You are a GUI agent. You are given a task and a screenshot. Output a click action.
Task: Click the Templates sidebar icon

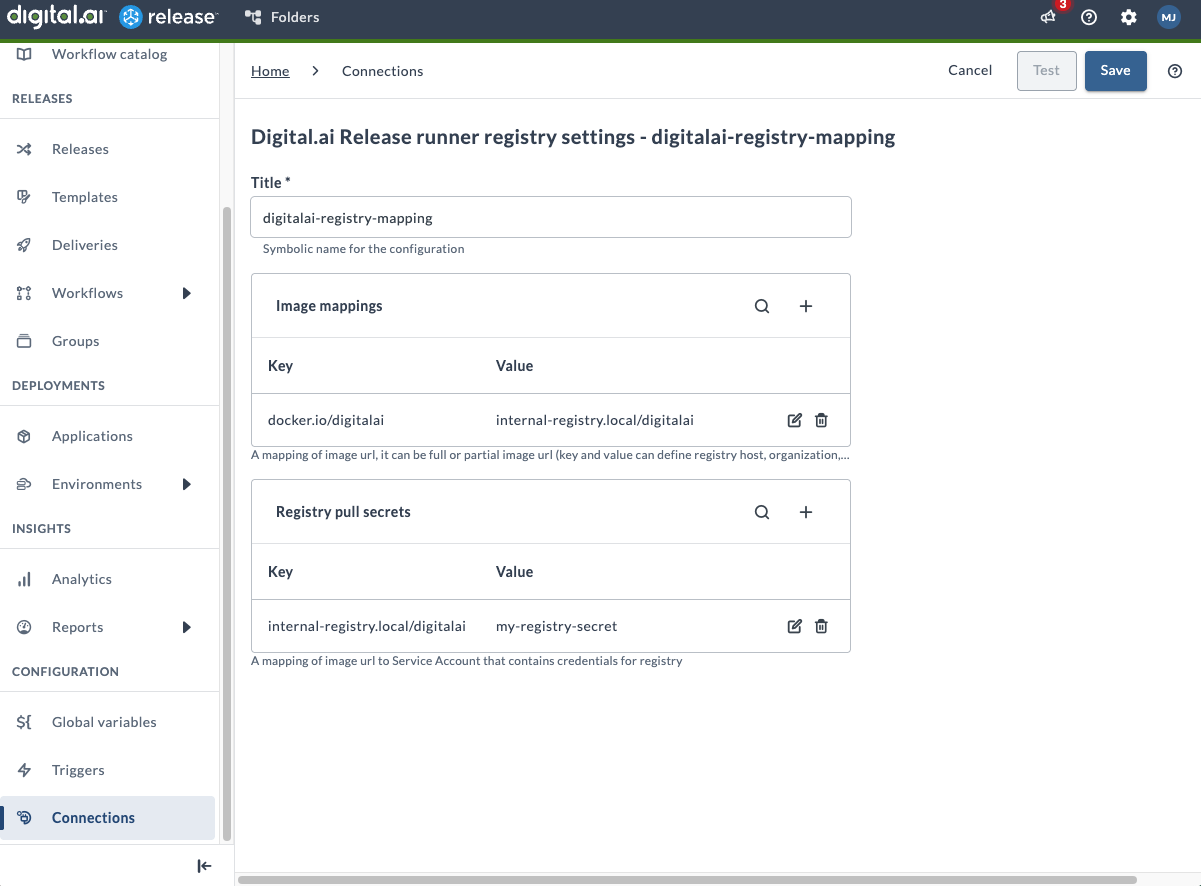click(x=24, y=197)
